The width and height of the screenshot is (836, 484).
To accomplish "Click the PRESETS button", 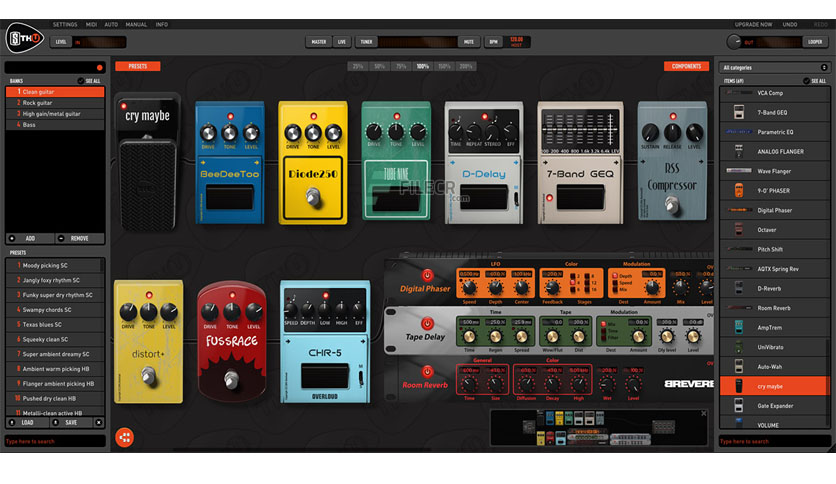I will click(x=138, y=66).
